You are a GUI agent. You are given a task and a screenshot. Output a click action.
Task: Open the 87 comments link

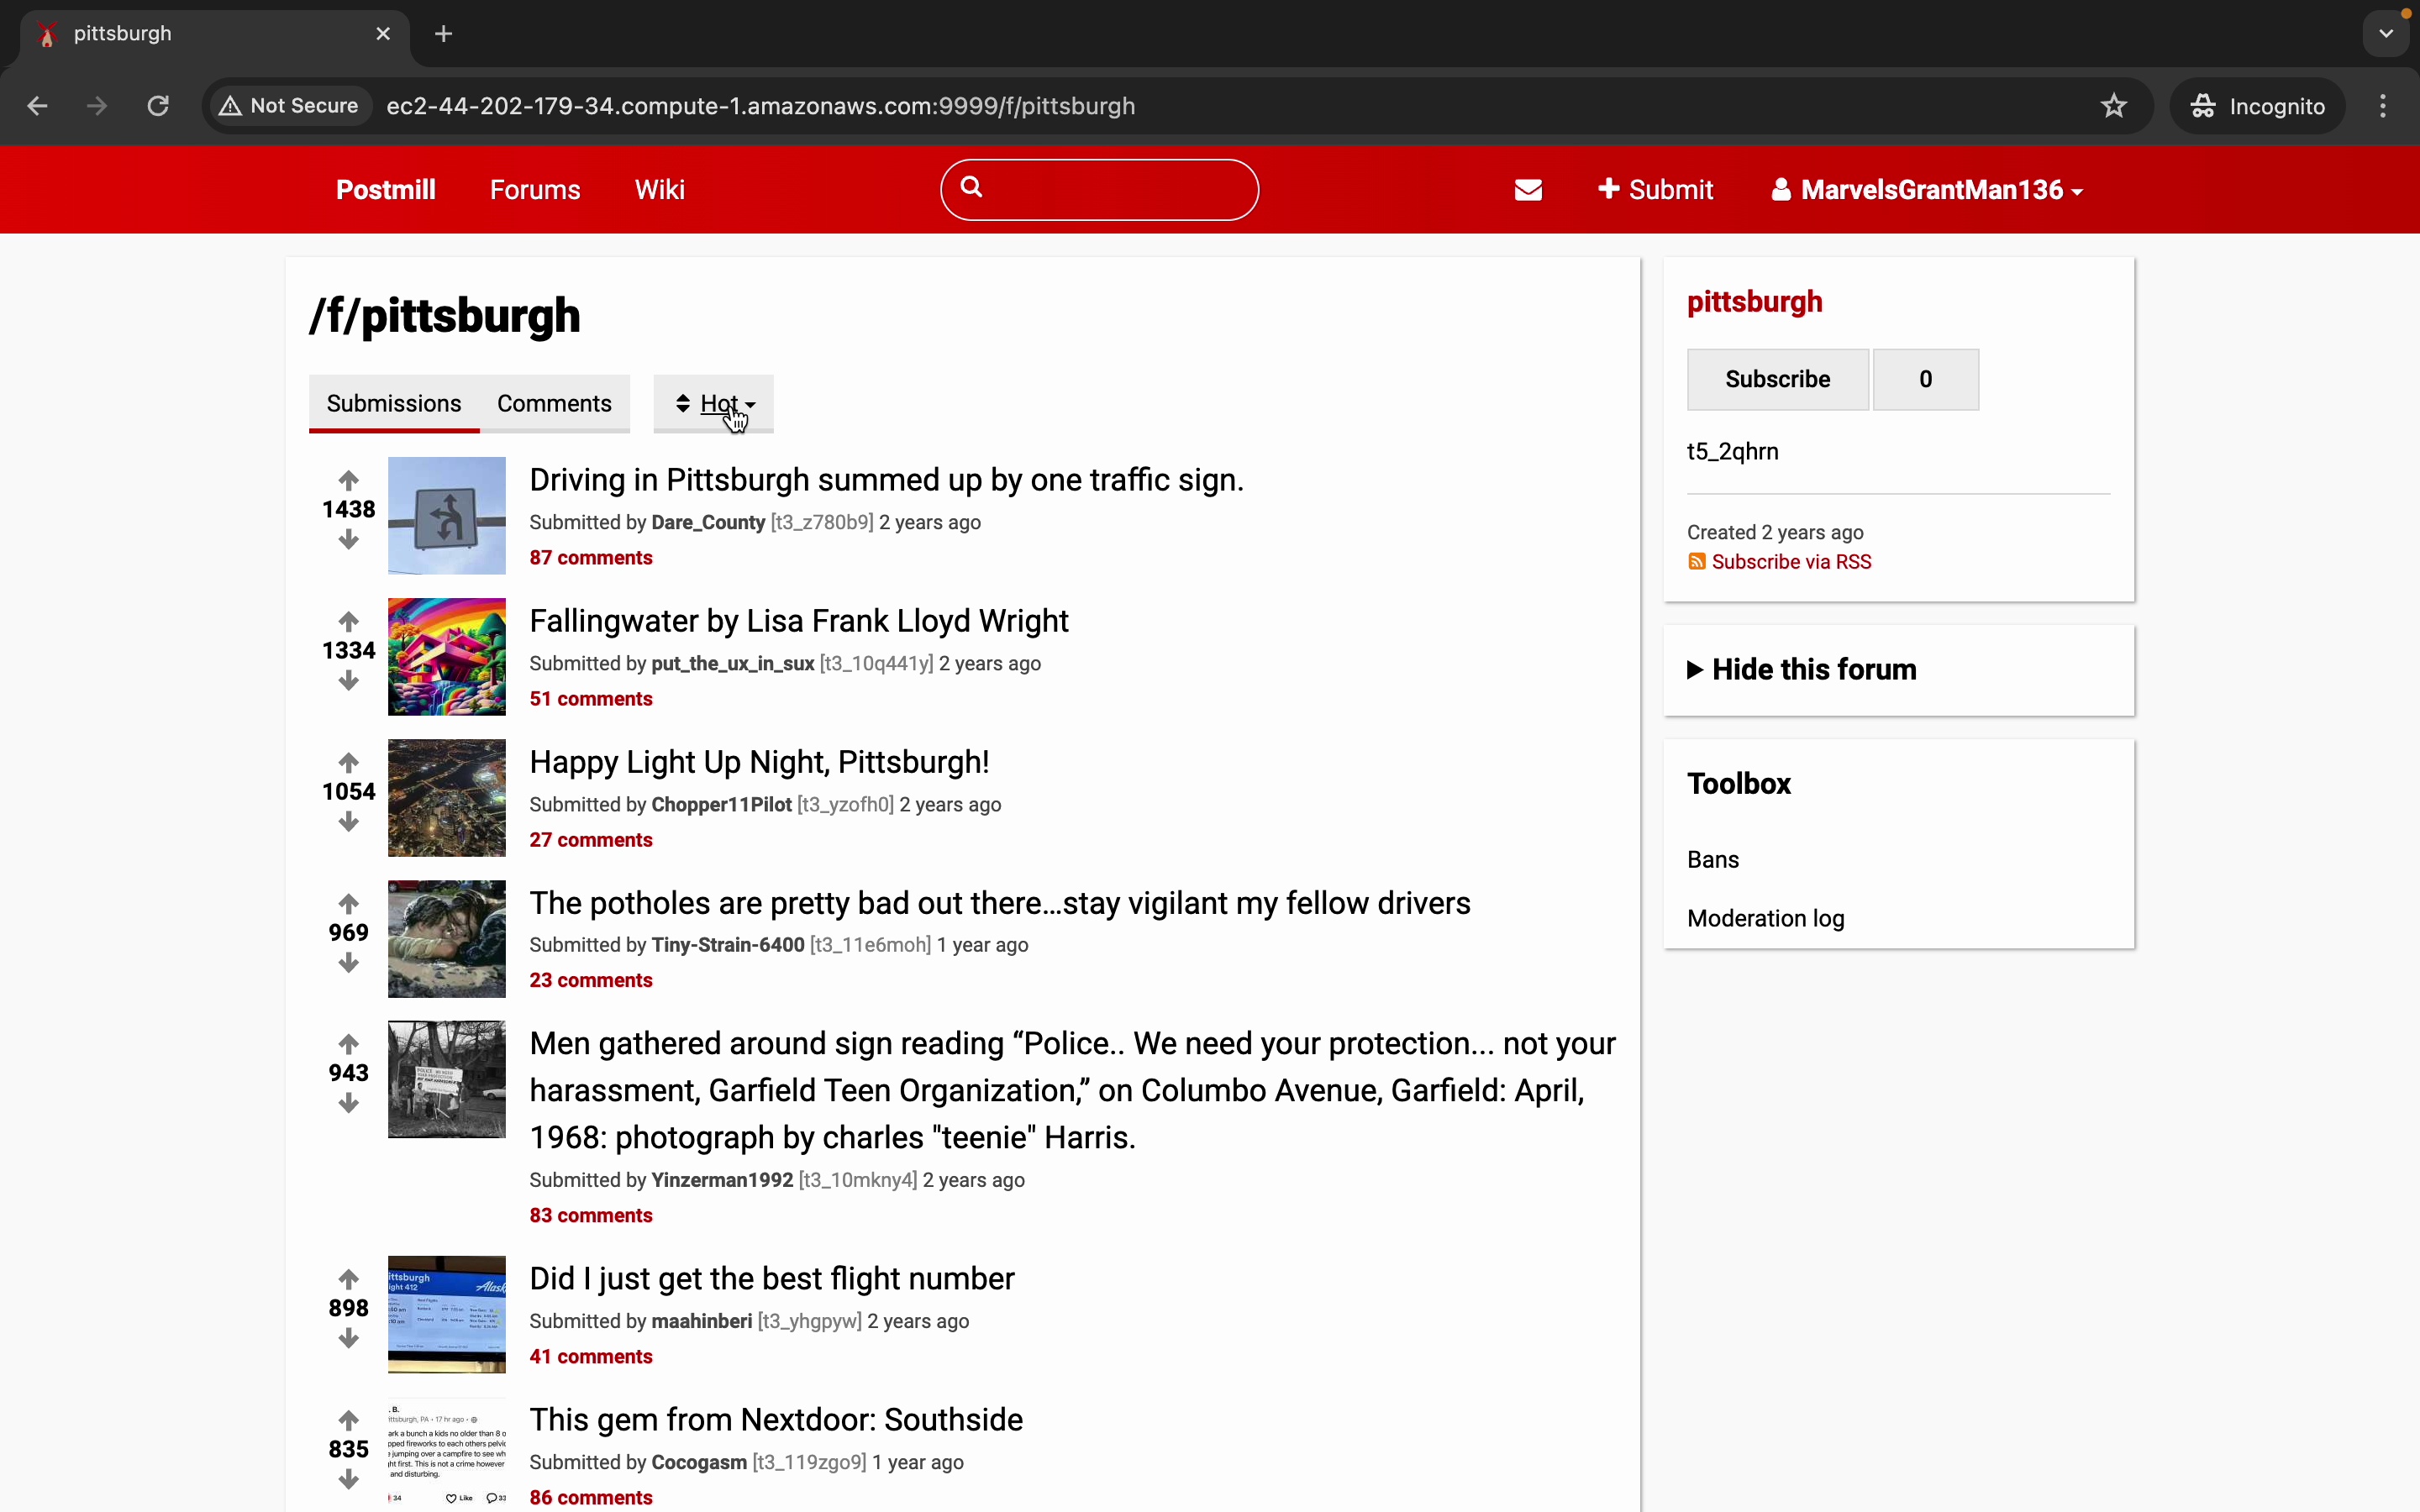click(x=591, y=558)
